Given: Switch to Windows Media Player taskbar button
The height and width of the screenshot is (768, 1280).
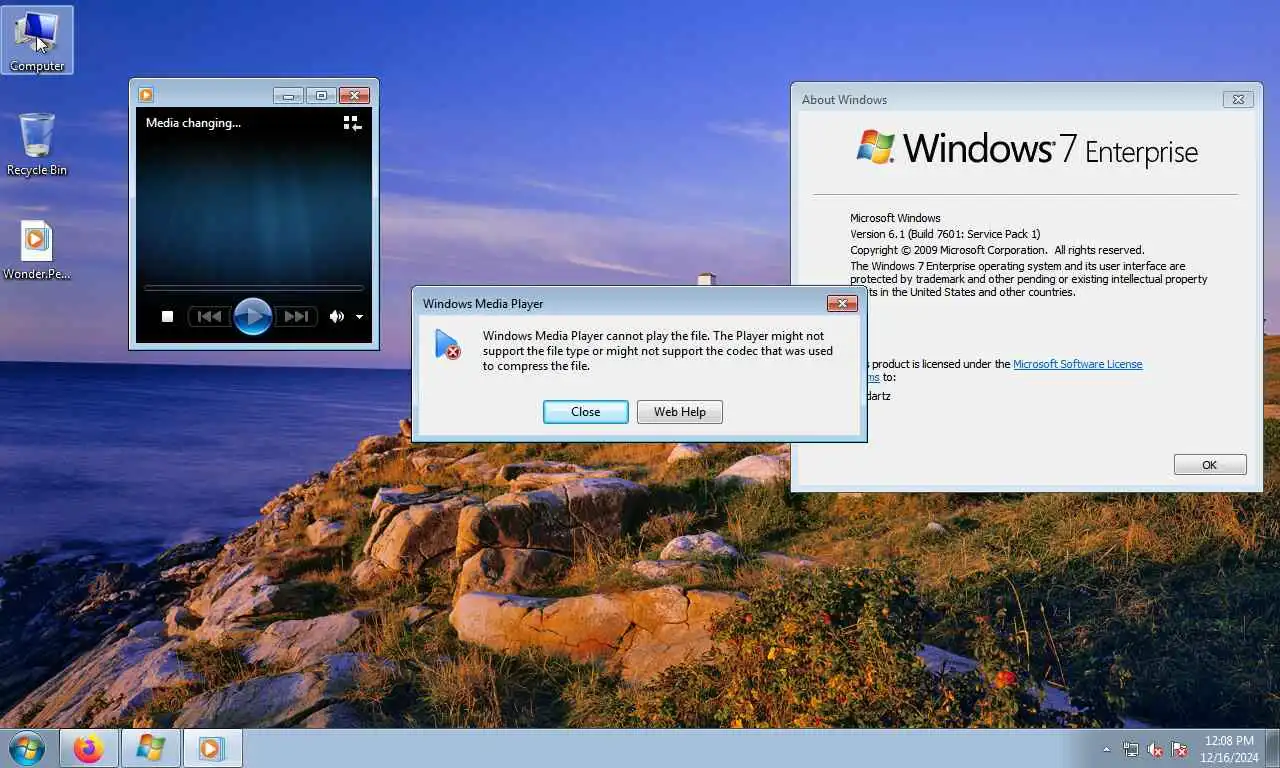Looking at the screenshot, I should (x=211, y=748).
